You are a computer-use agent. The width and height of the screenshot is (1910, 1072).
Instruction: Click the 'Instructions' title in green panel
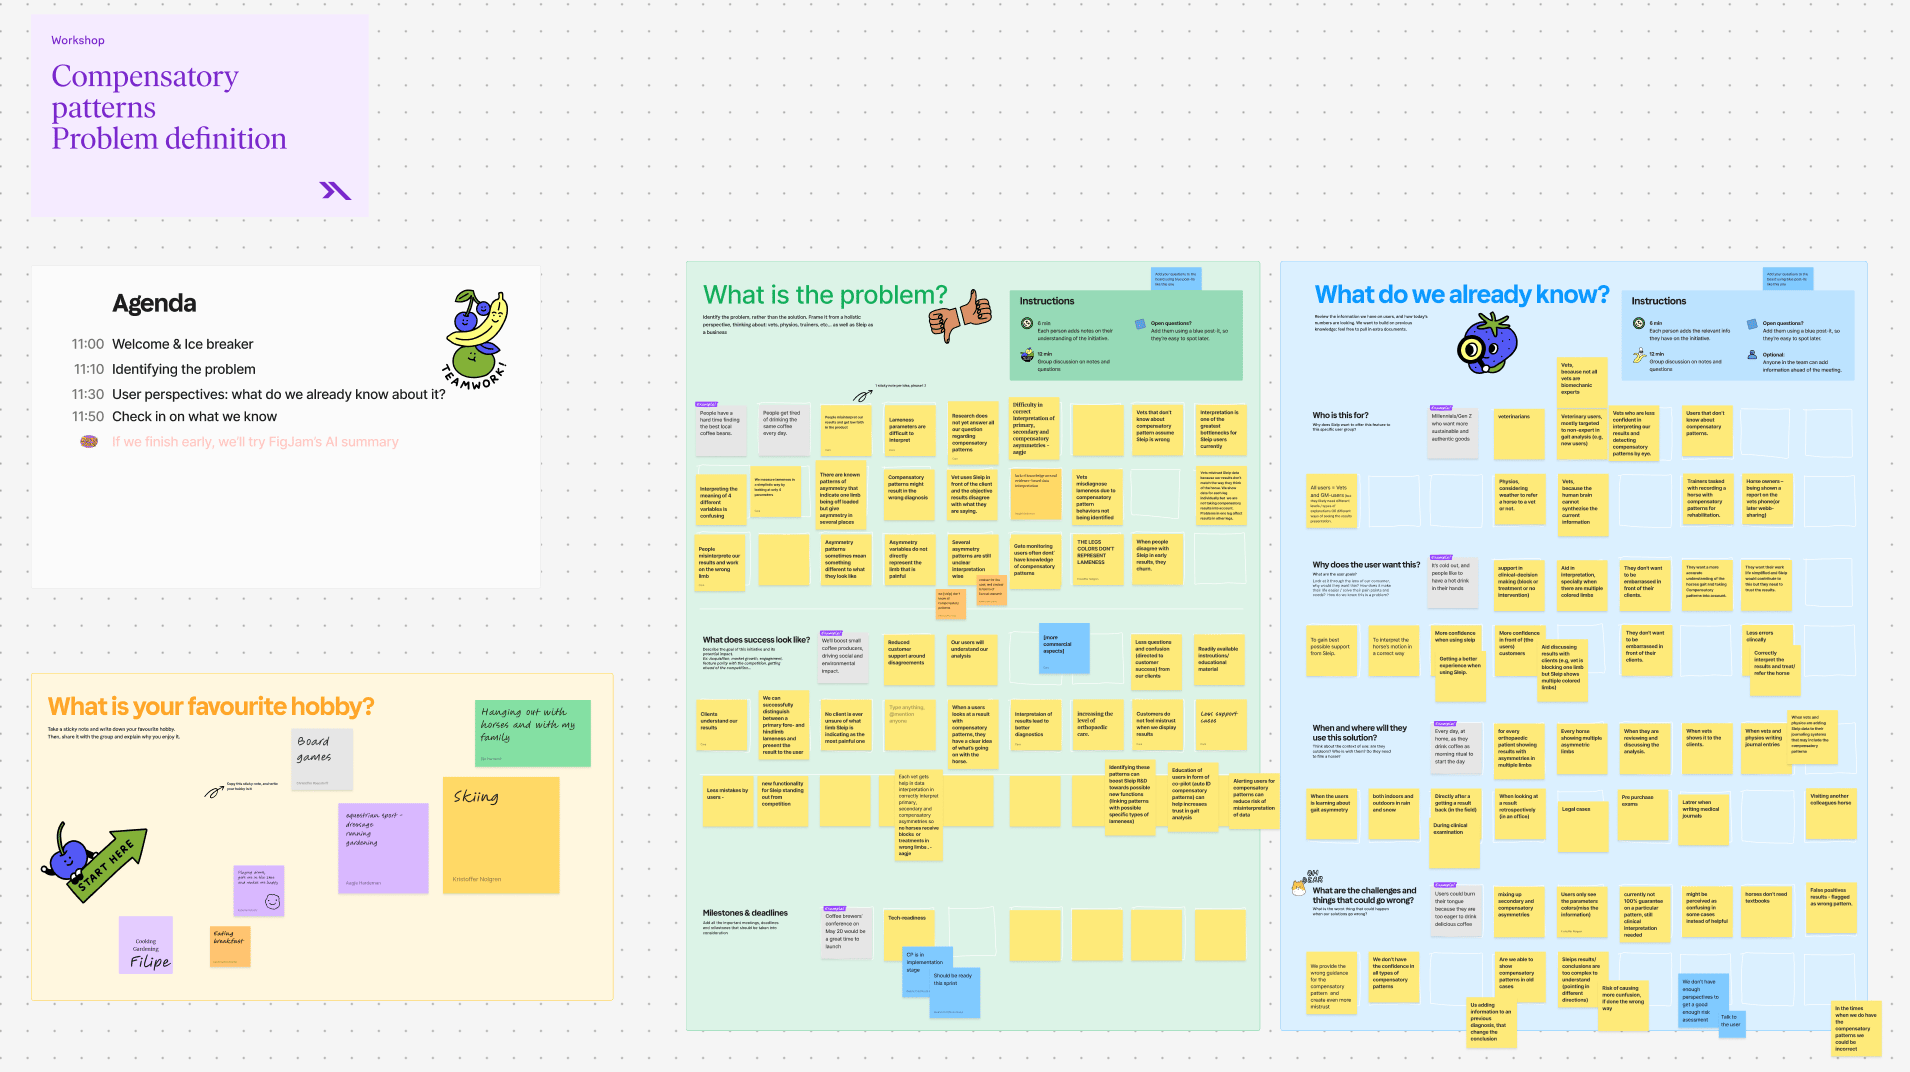click(x=1047, y=301)
